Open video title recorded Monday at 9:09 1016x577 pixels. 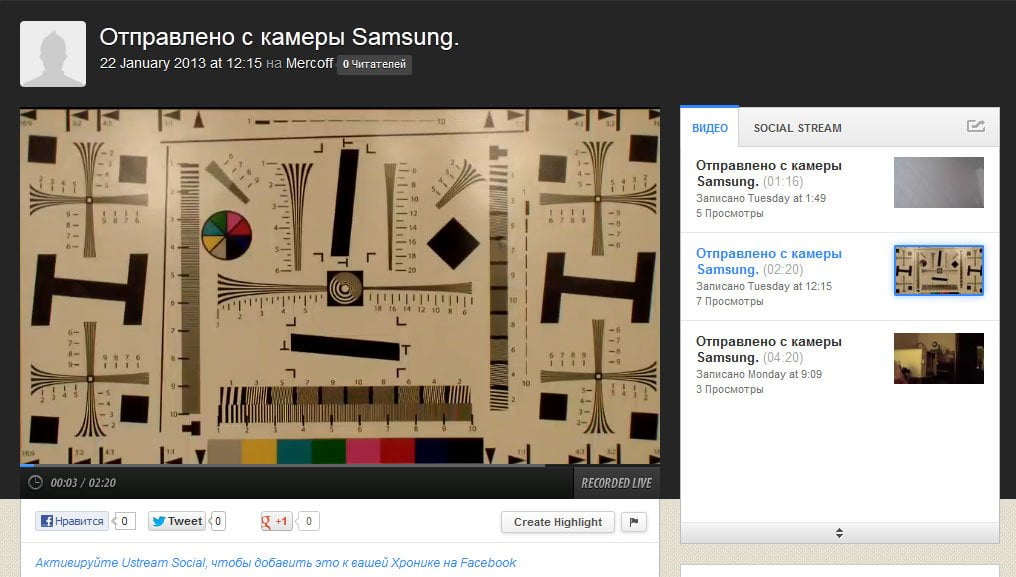(x=768, y=349)
